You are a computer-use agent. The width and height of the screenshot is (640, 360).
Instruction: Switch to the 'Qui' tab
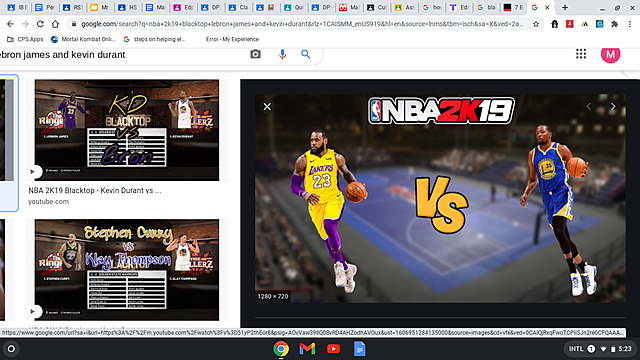pos(294,7)
